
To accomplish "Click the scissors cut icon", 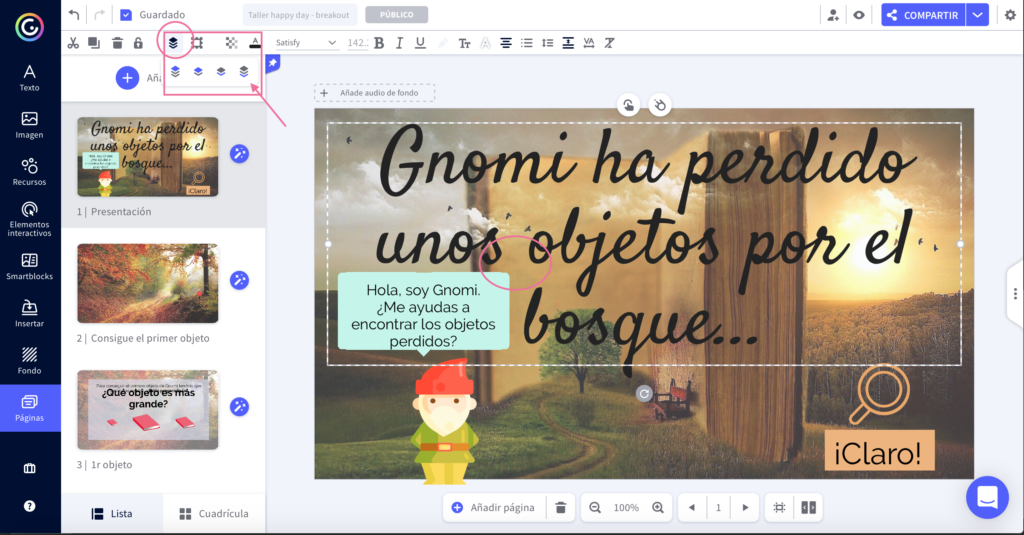I will 73,43.
